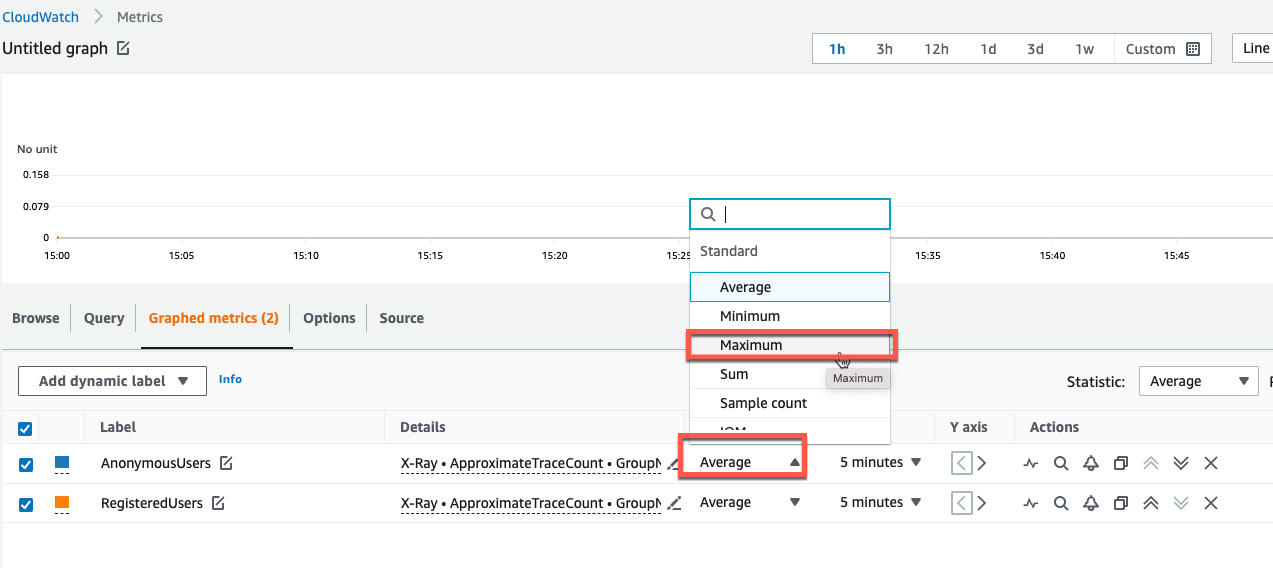
Task: Choose Maximum from statistic list
Action: pos(789,345)
